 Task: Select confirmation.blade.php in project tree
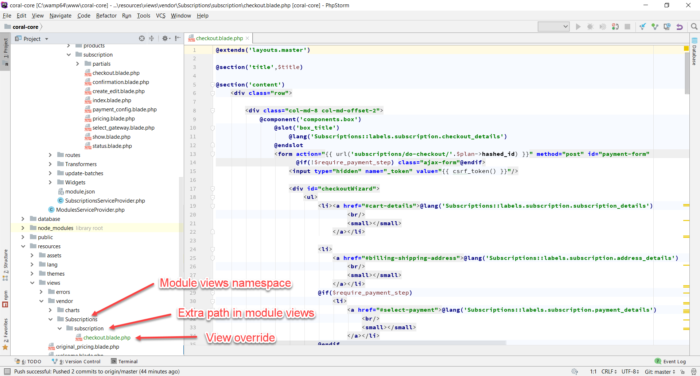click(117, 82)
